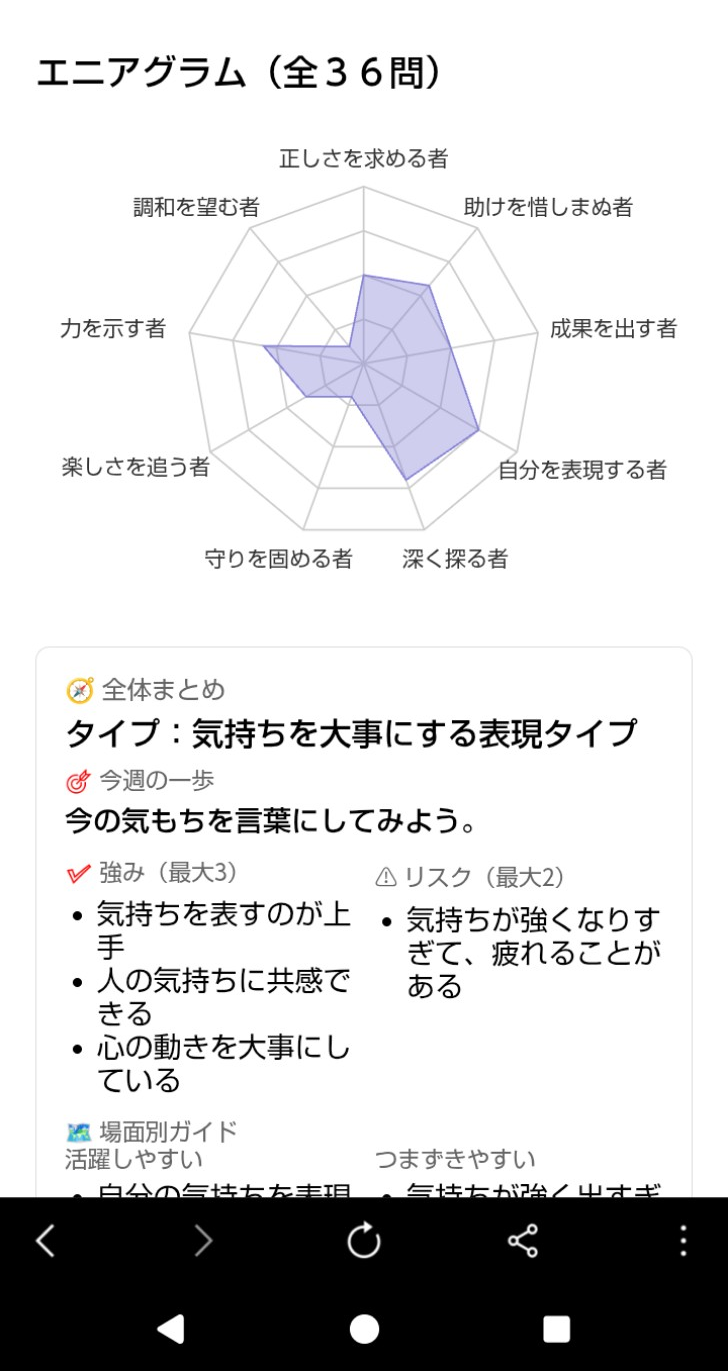728x1371 pixels.
Task: Open the share icon in bottom bar
Action: click(523, 1241)
